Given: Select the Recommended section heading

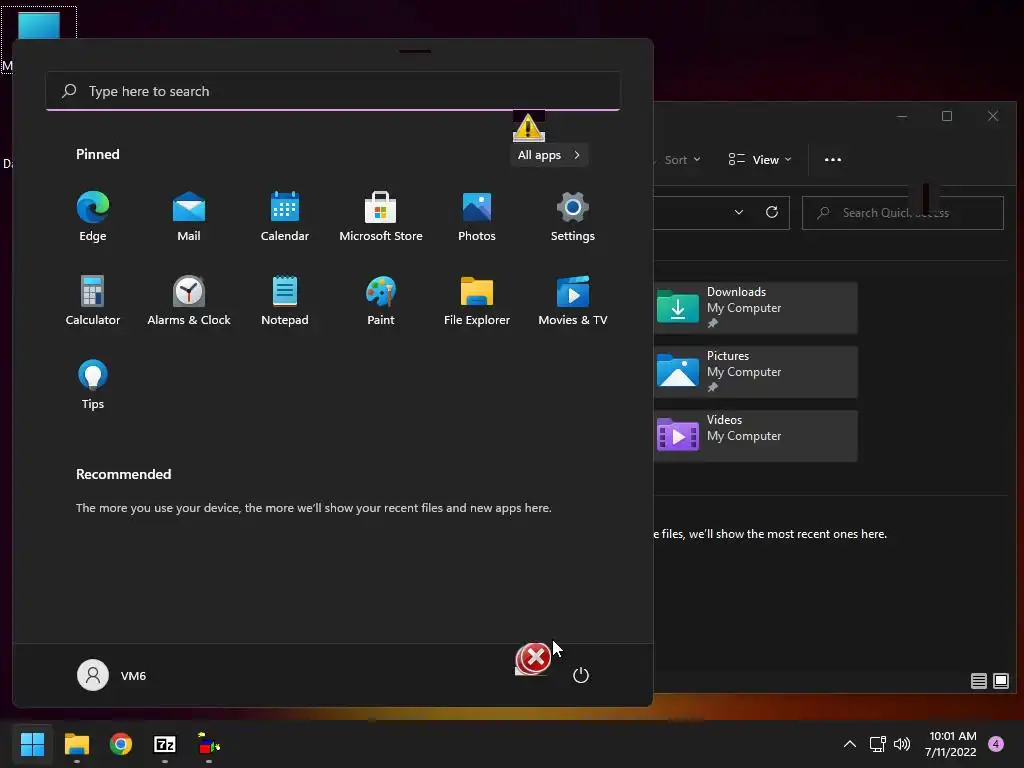Looking at the screenshot, I should point(123,474).
